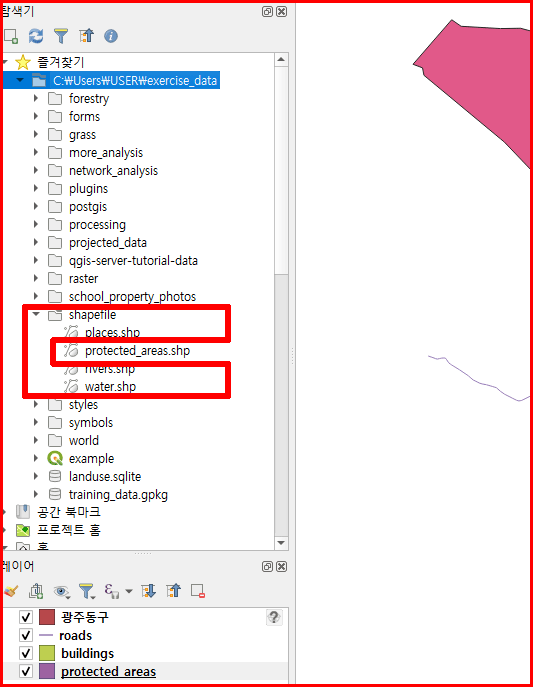Expand the network_analysis folder
Screen dimensions: 533x687
tap(36, 170)
